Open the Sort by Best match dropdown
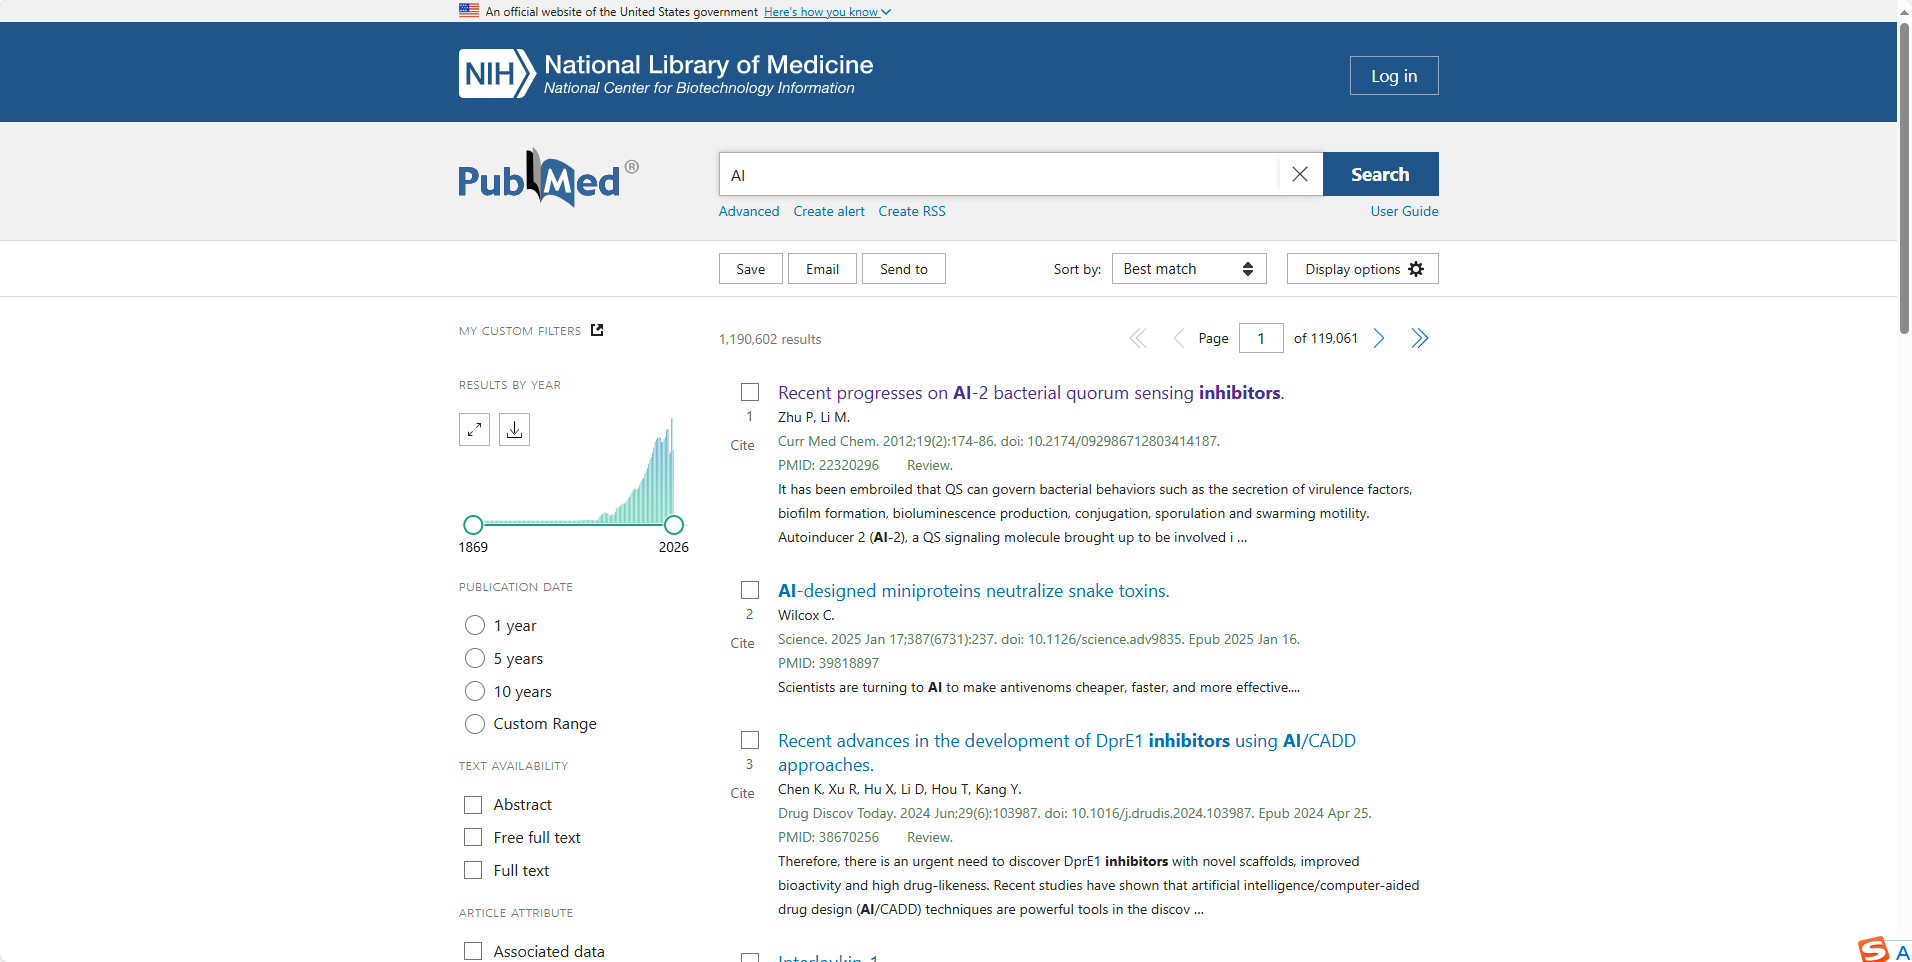The width and height of the screenshot is (1912, 962). click(1188, 268)
